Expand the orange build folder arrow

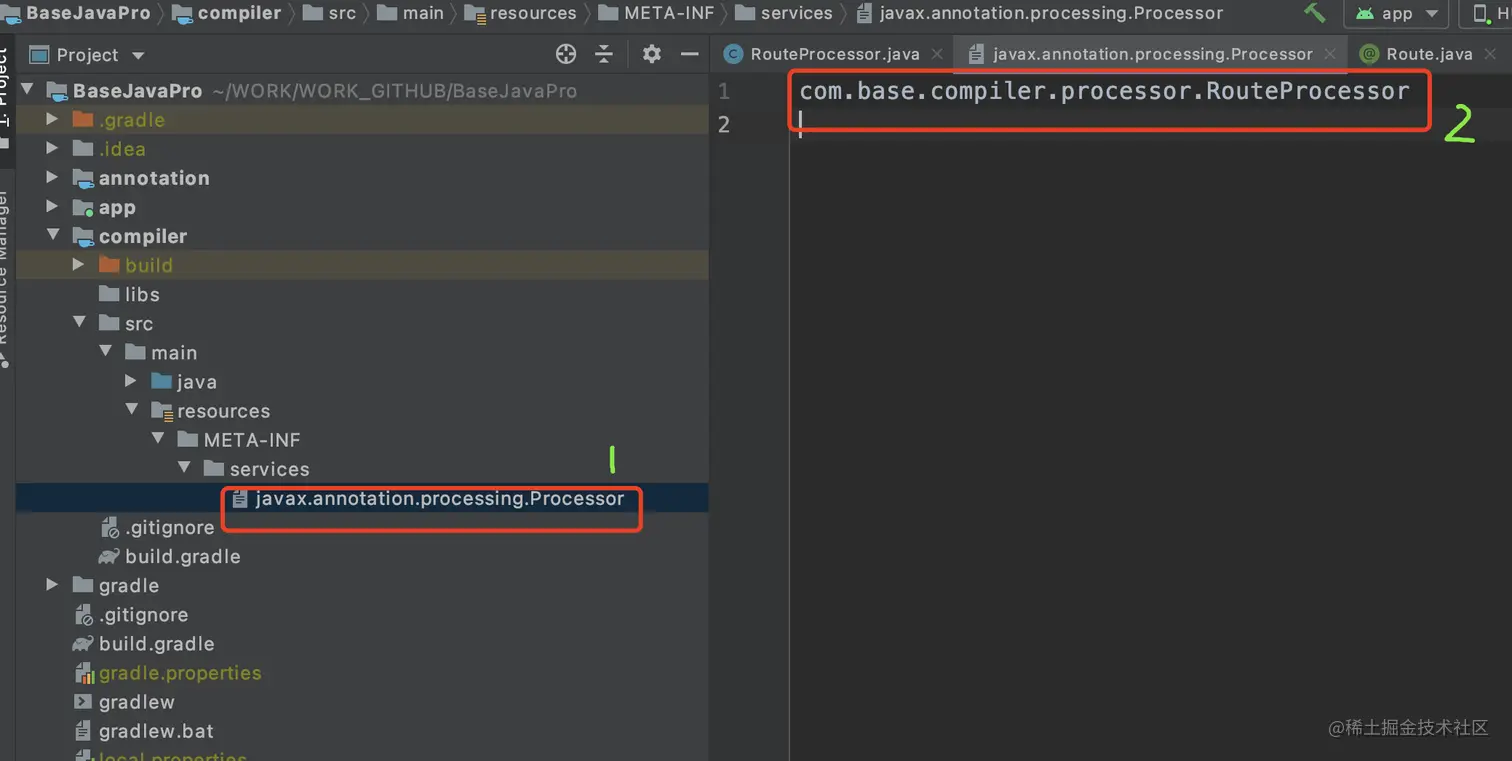pos(79,265)
